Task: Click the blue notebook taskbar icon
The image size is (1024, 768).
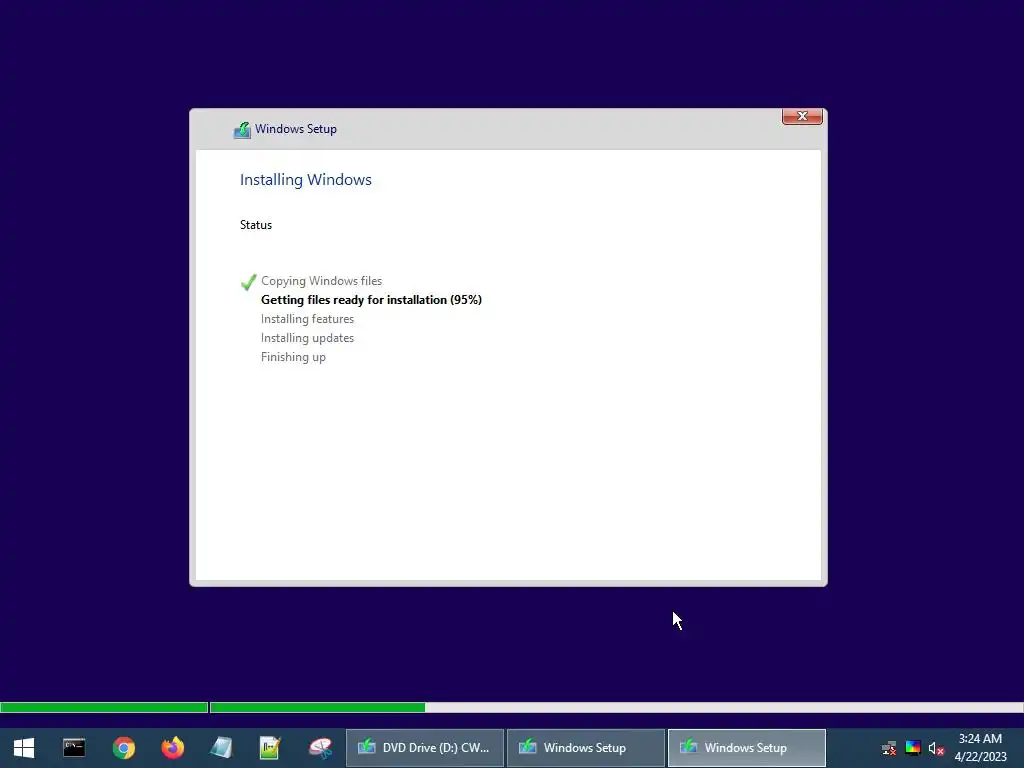Action: 221,748
